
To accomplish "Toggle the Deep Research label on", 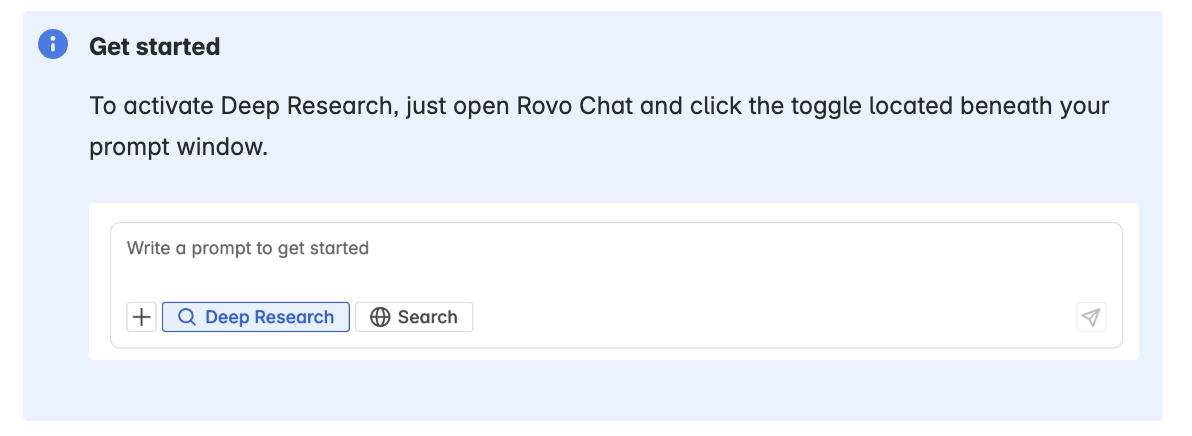I will click(269, 317).
